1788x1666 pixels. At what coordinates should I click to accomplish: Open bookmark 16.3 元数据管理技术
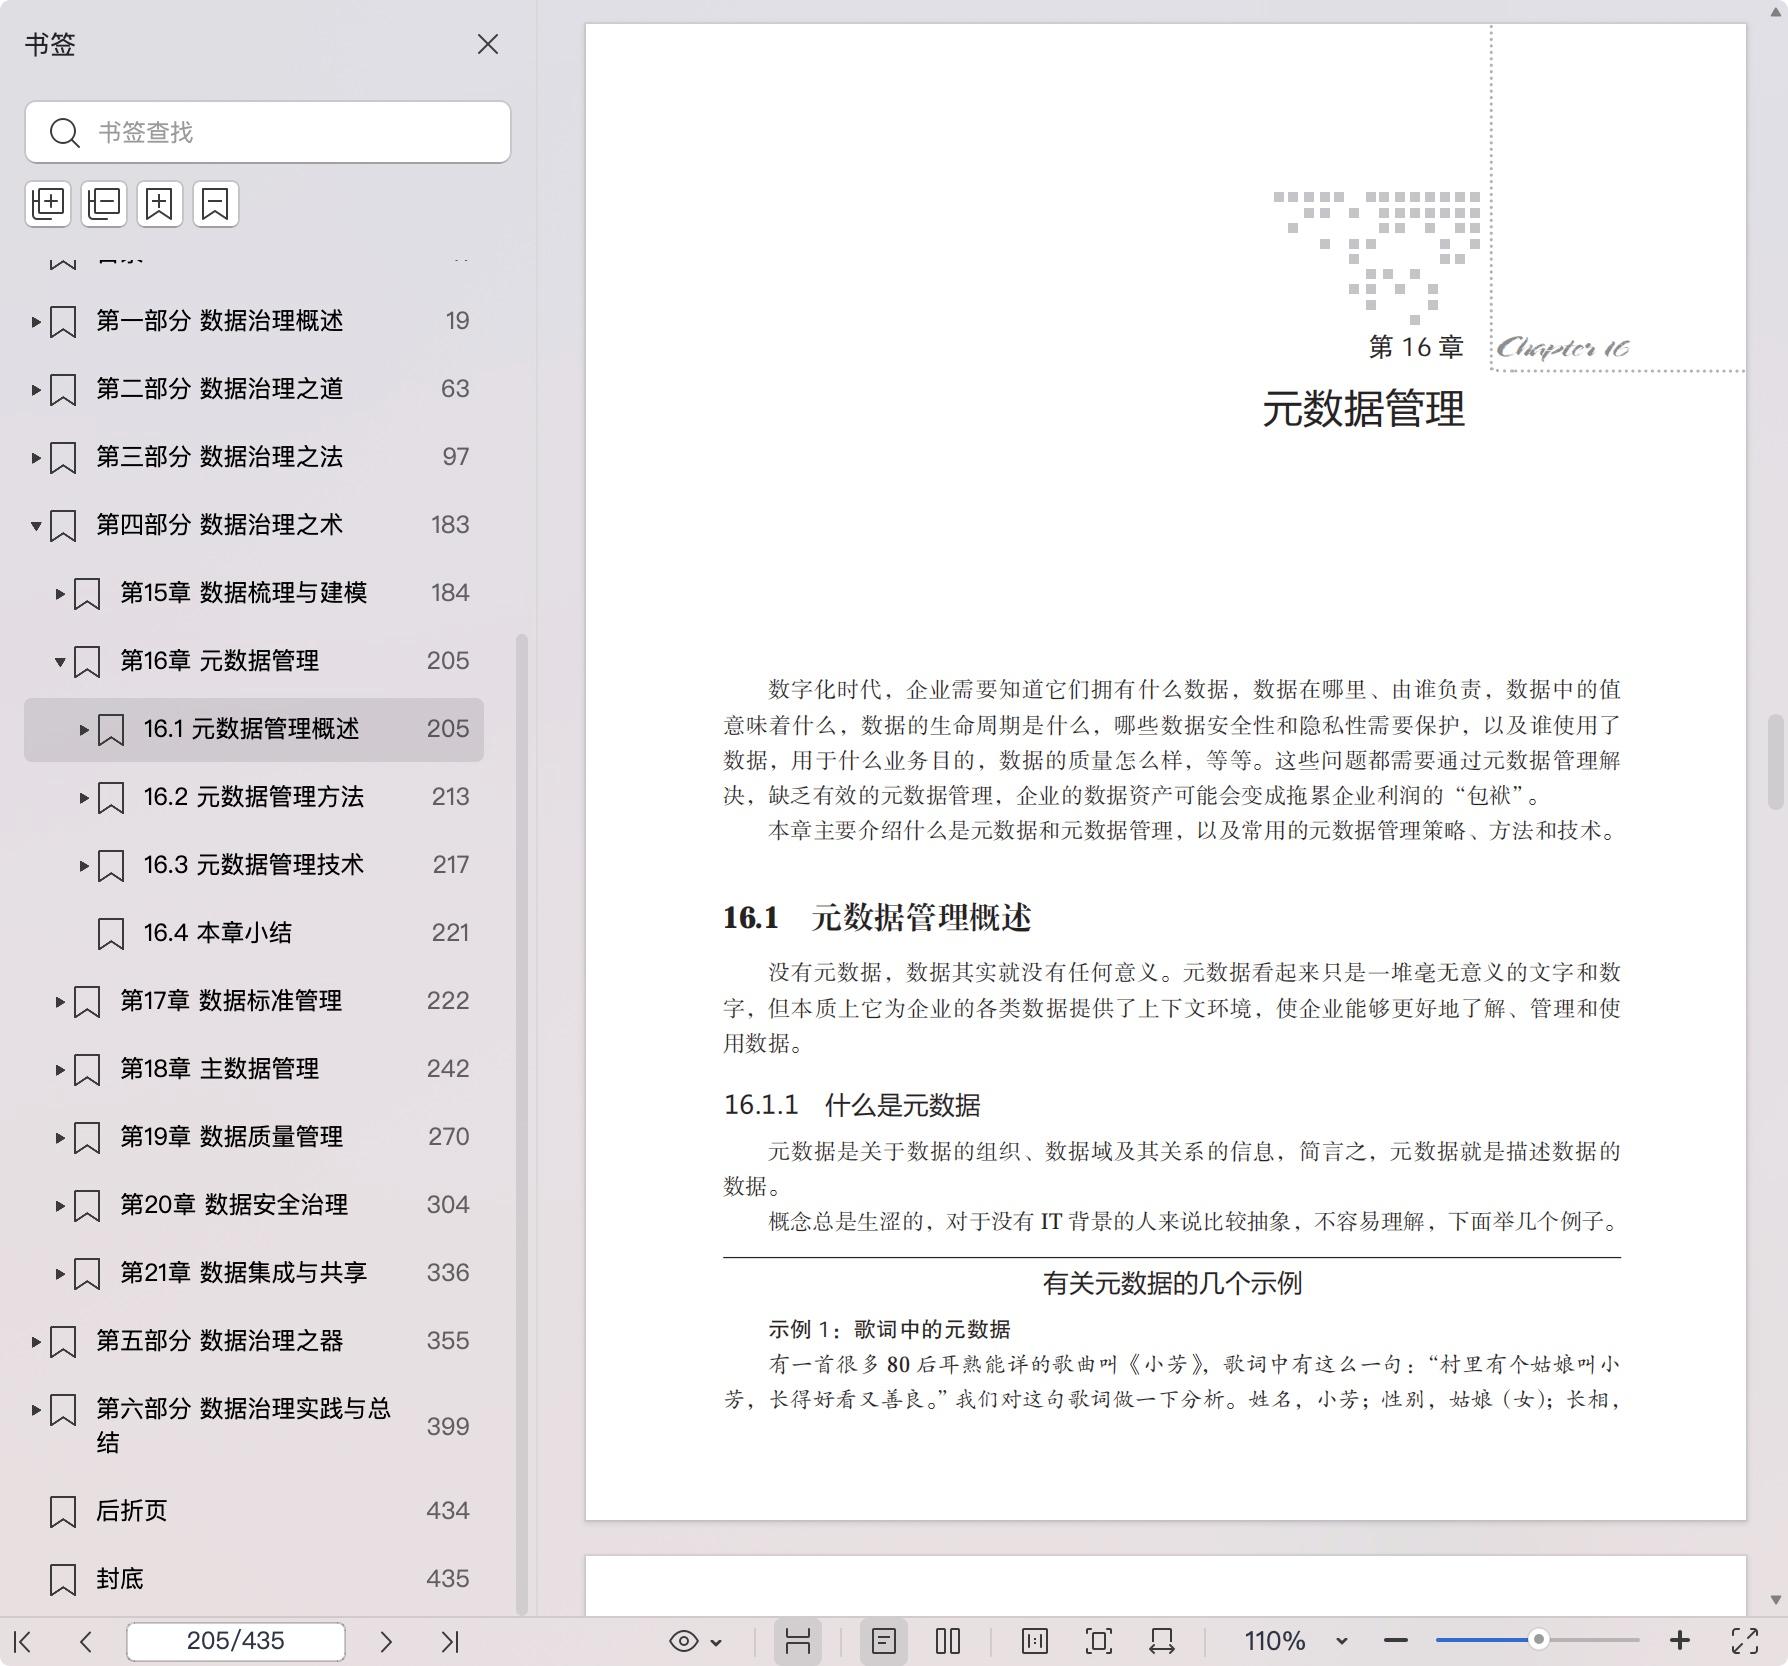click(253, 865)
